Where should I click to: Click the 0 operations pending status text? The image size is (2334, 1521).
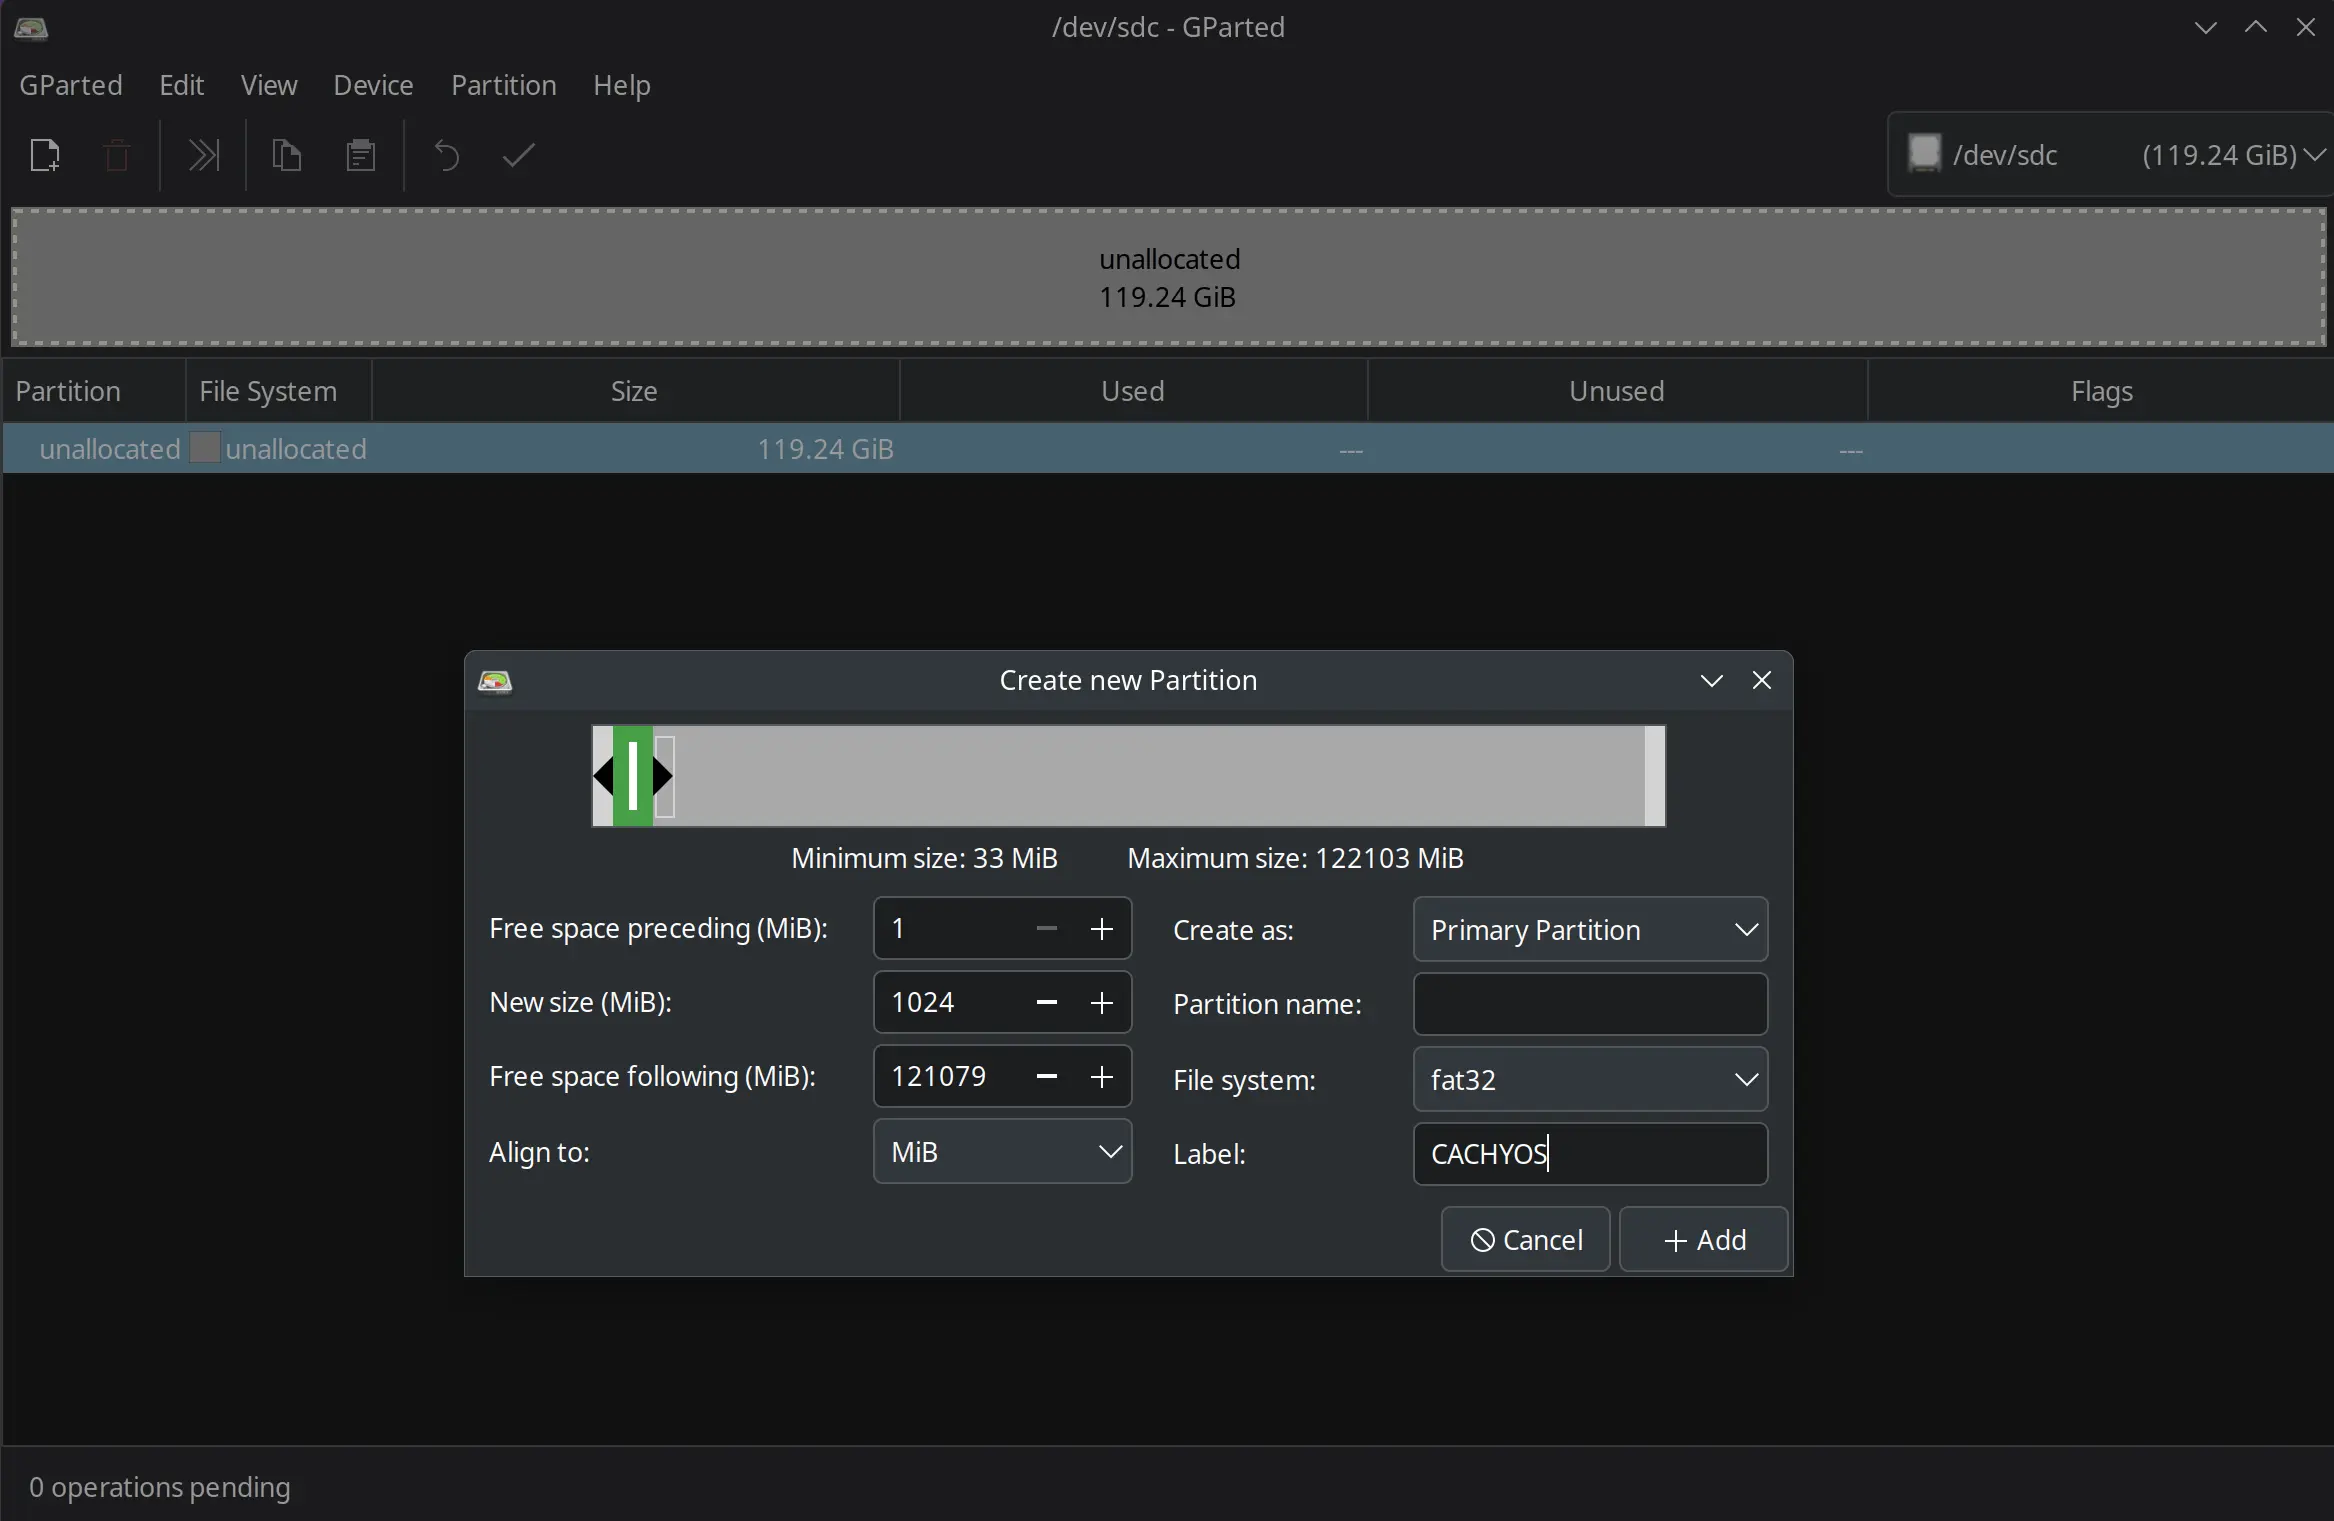(x=160, y=1487)
